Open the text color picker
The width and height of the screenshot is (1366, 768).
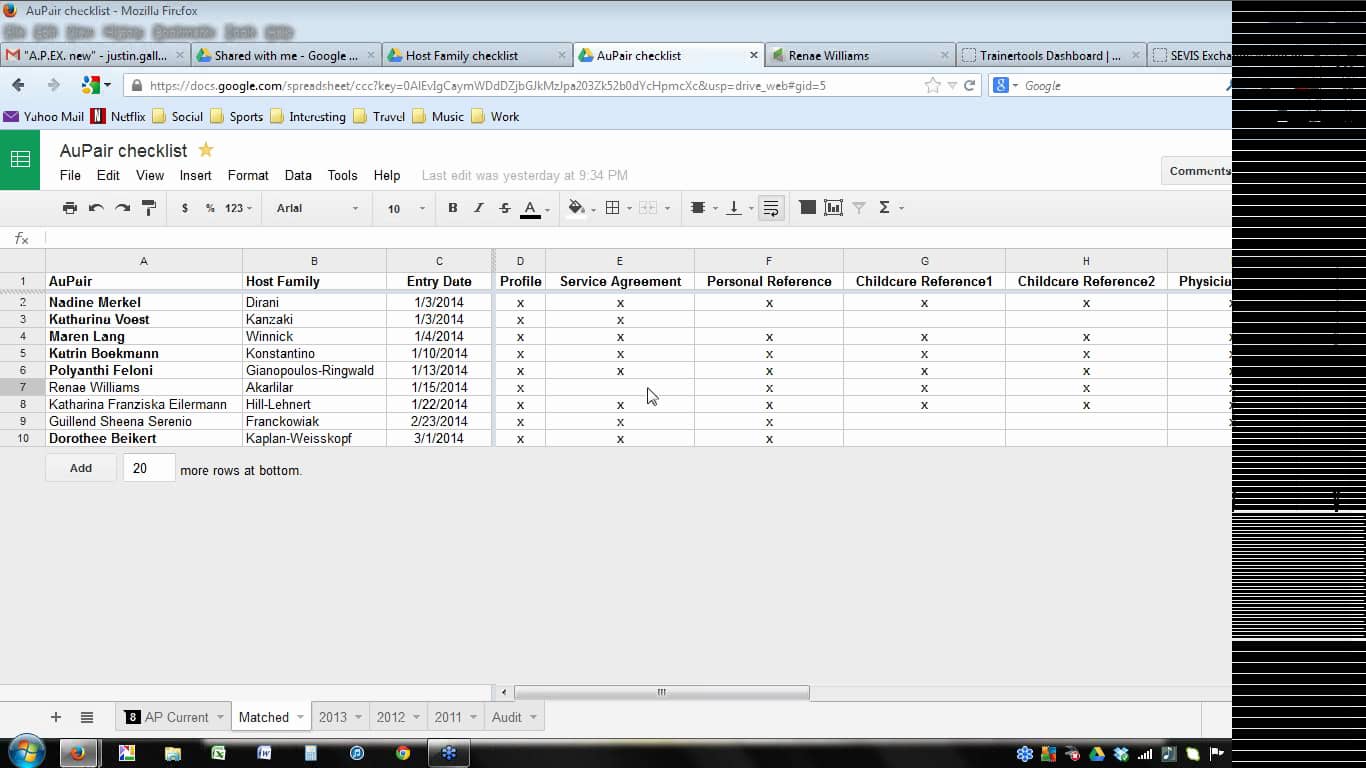pyautogui.click(x=534, y=208)
